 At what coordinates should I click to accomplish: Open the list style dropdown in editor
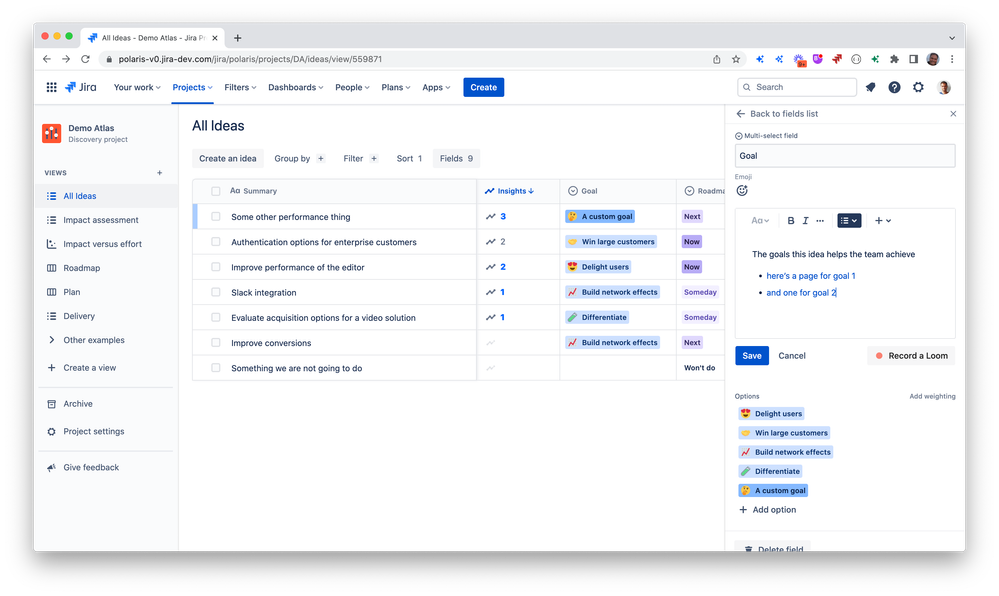click(x=849, y=221)
